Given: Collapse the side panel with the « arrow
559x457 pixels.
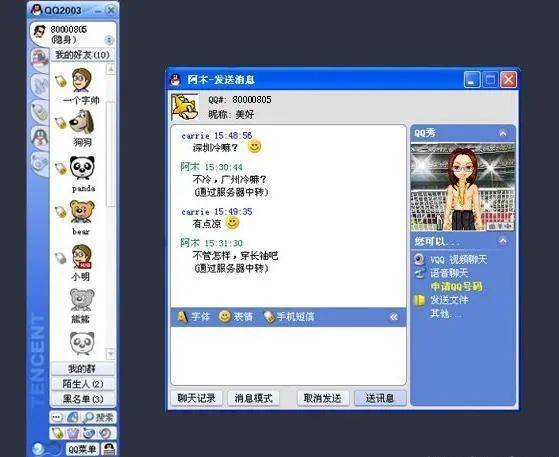Looking at the screenshot, I should pyautogui.click(x=394, y=317).
